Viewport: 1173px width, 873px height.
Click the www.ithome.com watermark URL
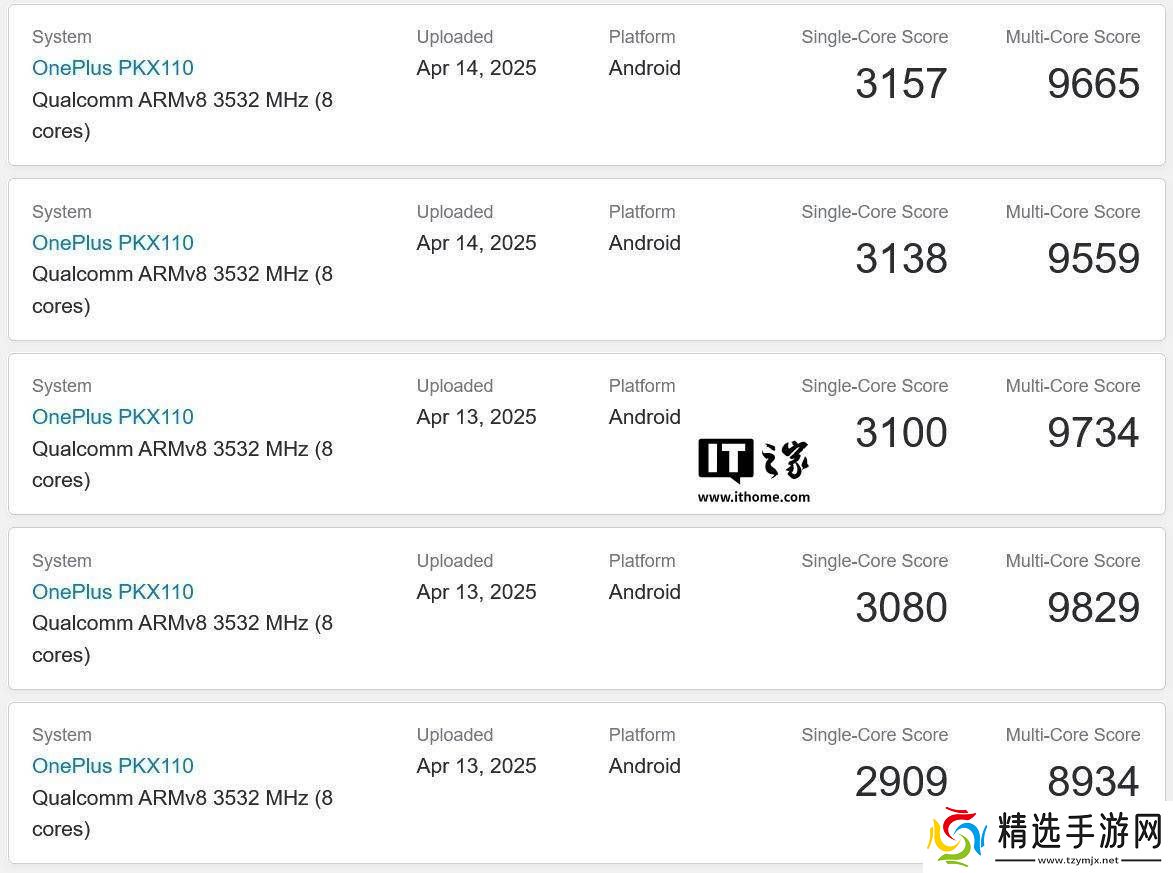(x=754, y=496)
